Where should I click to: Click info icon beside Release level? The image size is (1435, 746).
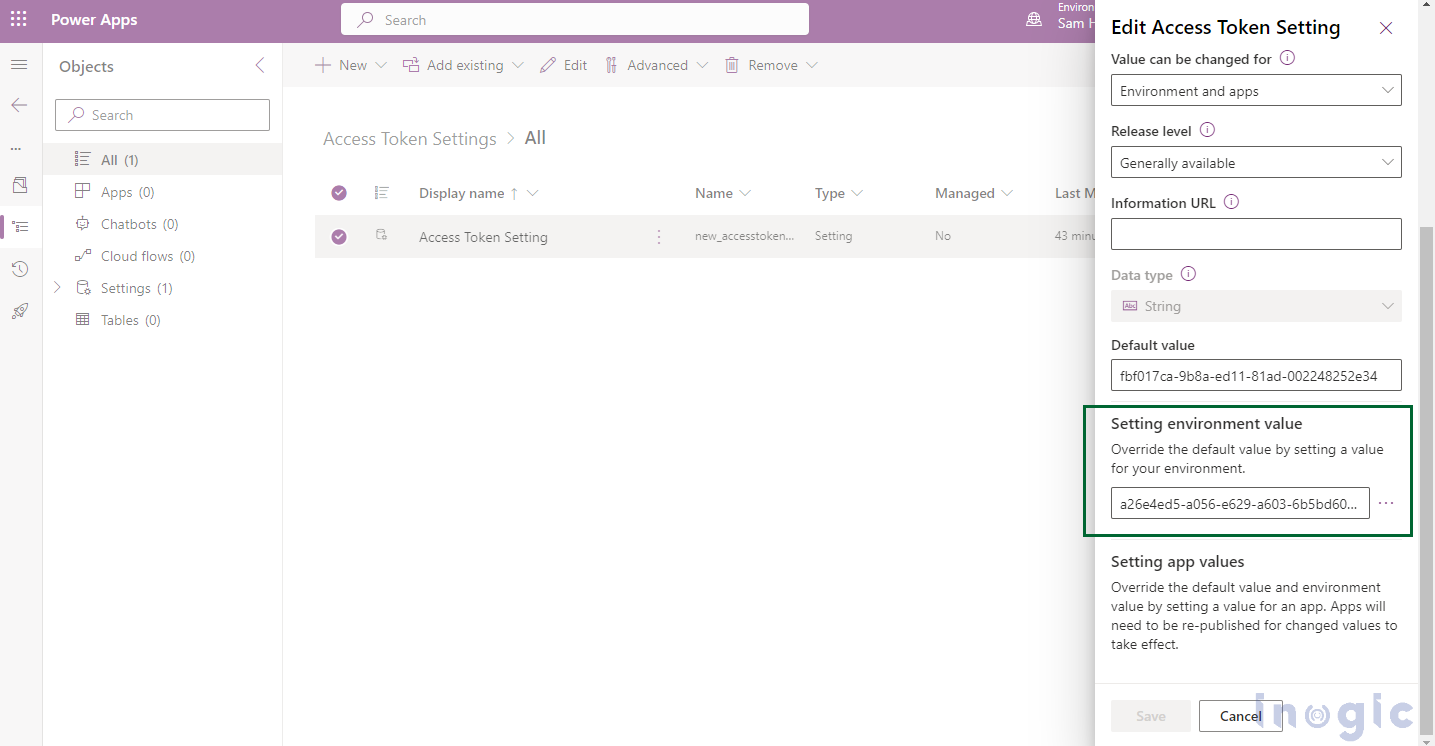(x=1207, y=130)
